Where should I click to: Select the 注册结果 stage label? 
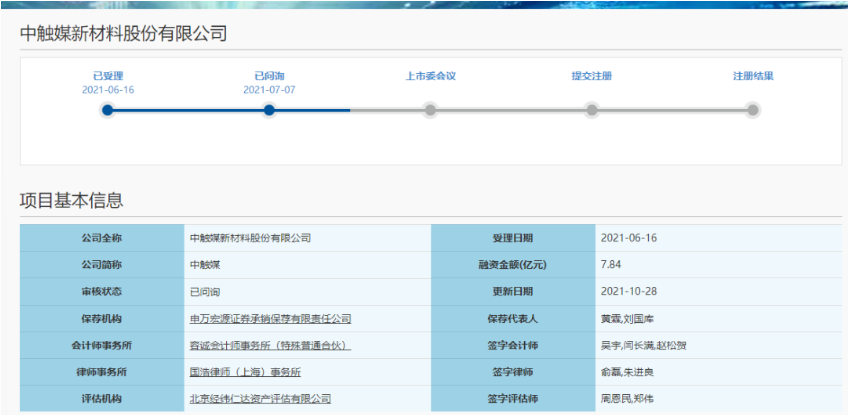[753, 76]
